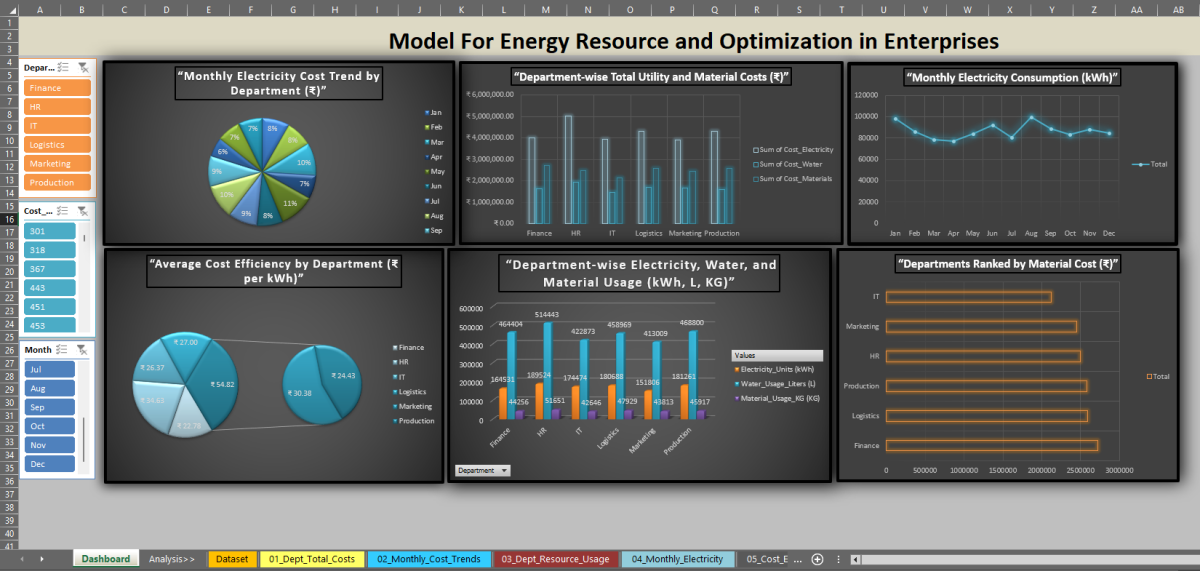Viewport: 1200px width, 571px height.
Task: Enable multi-select on Department slicer
Action: click(63, 68)
